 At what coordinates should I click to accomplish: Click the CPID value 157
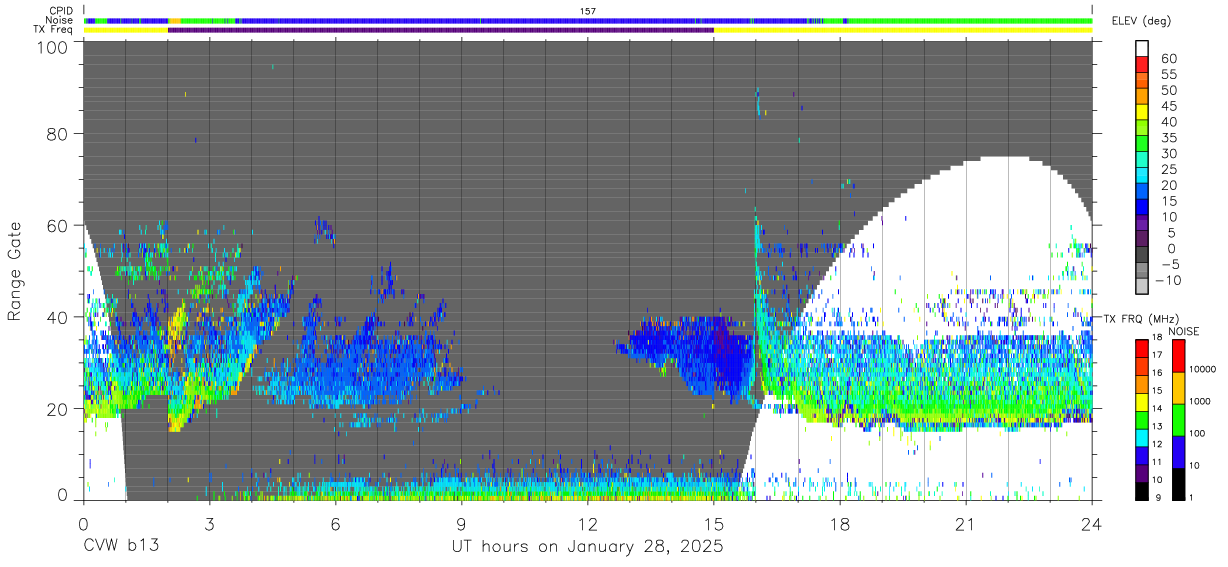coord(588,11)
